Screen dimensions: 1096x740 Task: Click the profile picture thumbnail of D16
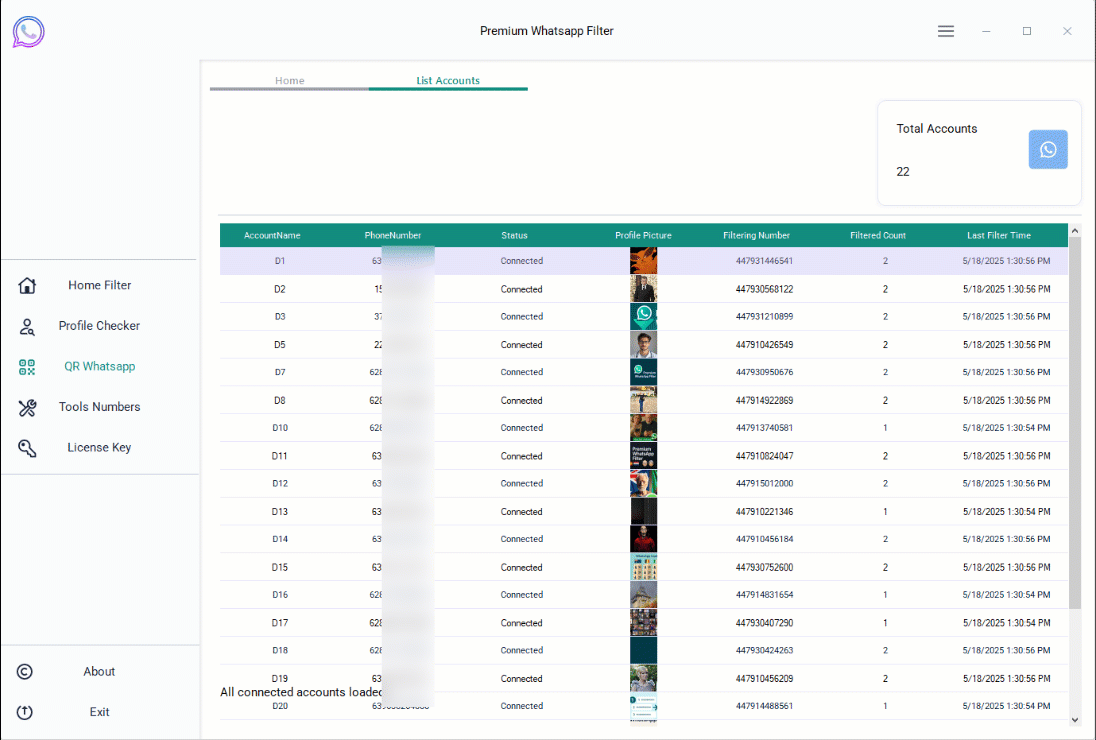click(643, 595)
